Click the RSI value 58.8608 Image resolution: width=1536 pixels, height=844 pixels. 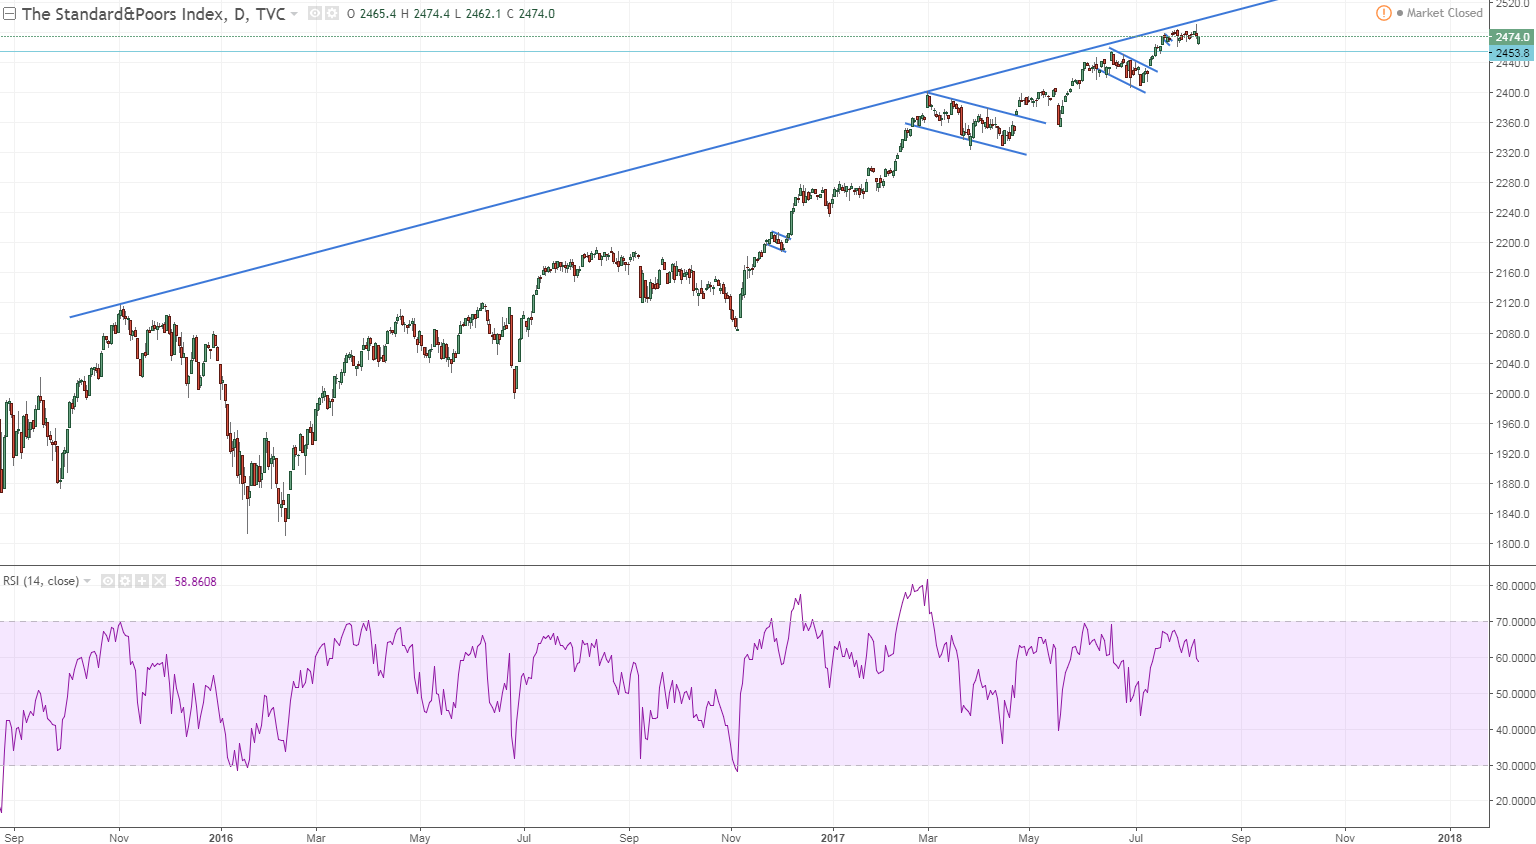[195, 581]
